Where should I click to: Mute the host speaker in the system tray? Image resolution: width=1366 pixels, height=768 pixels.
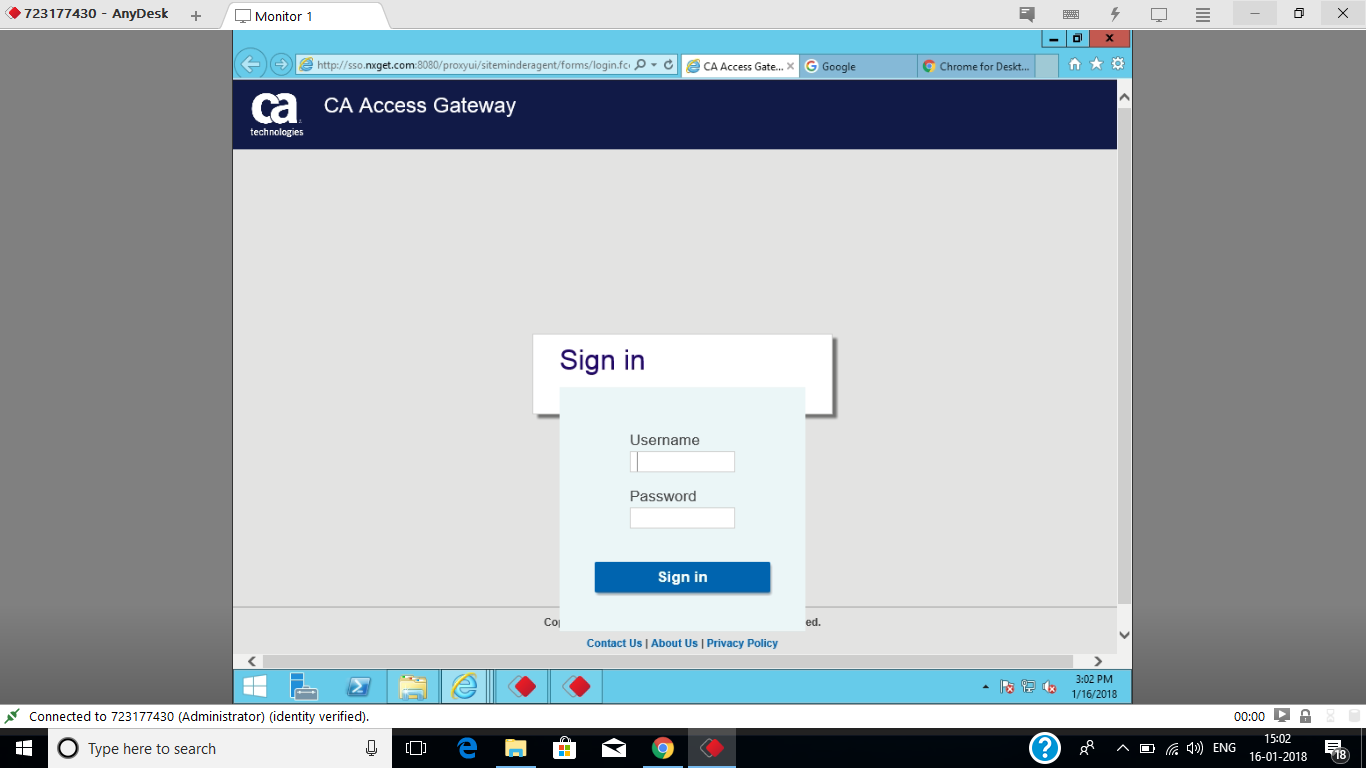pos(1193,748)
